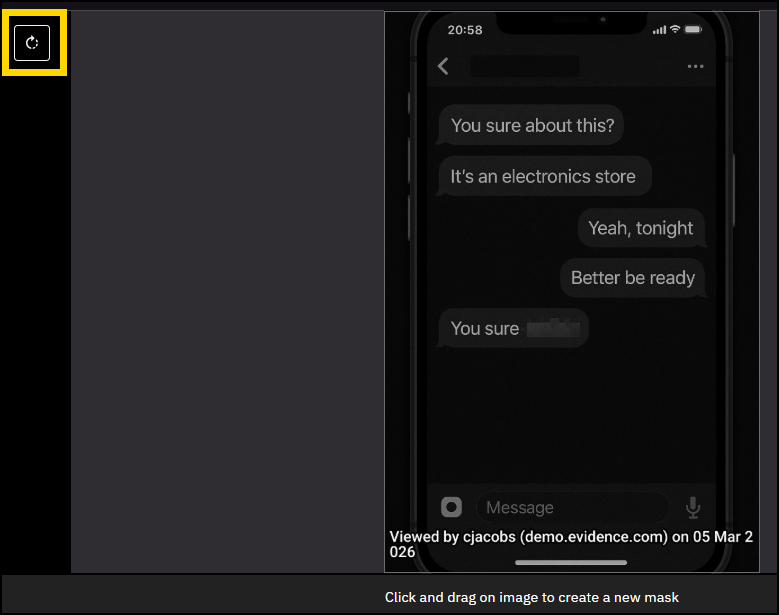The height and width of the screenshot is (615, 779).
Task: Click the "You sure about this?" bubble
Action: point(532,126)
